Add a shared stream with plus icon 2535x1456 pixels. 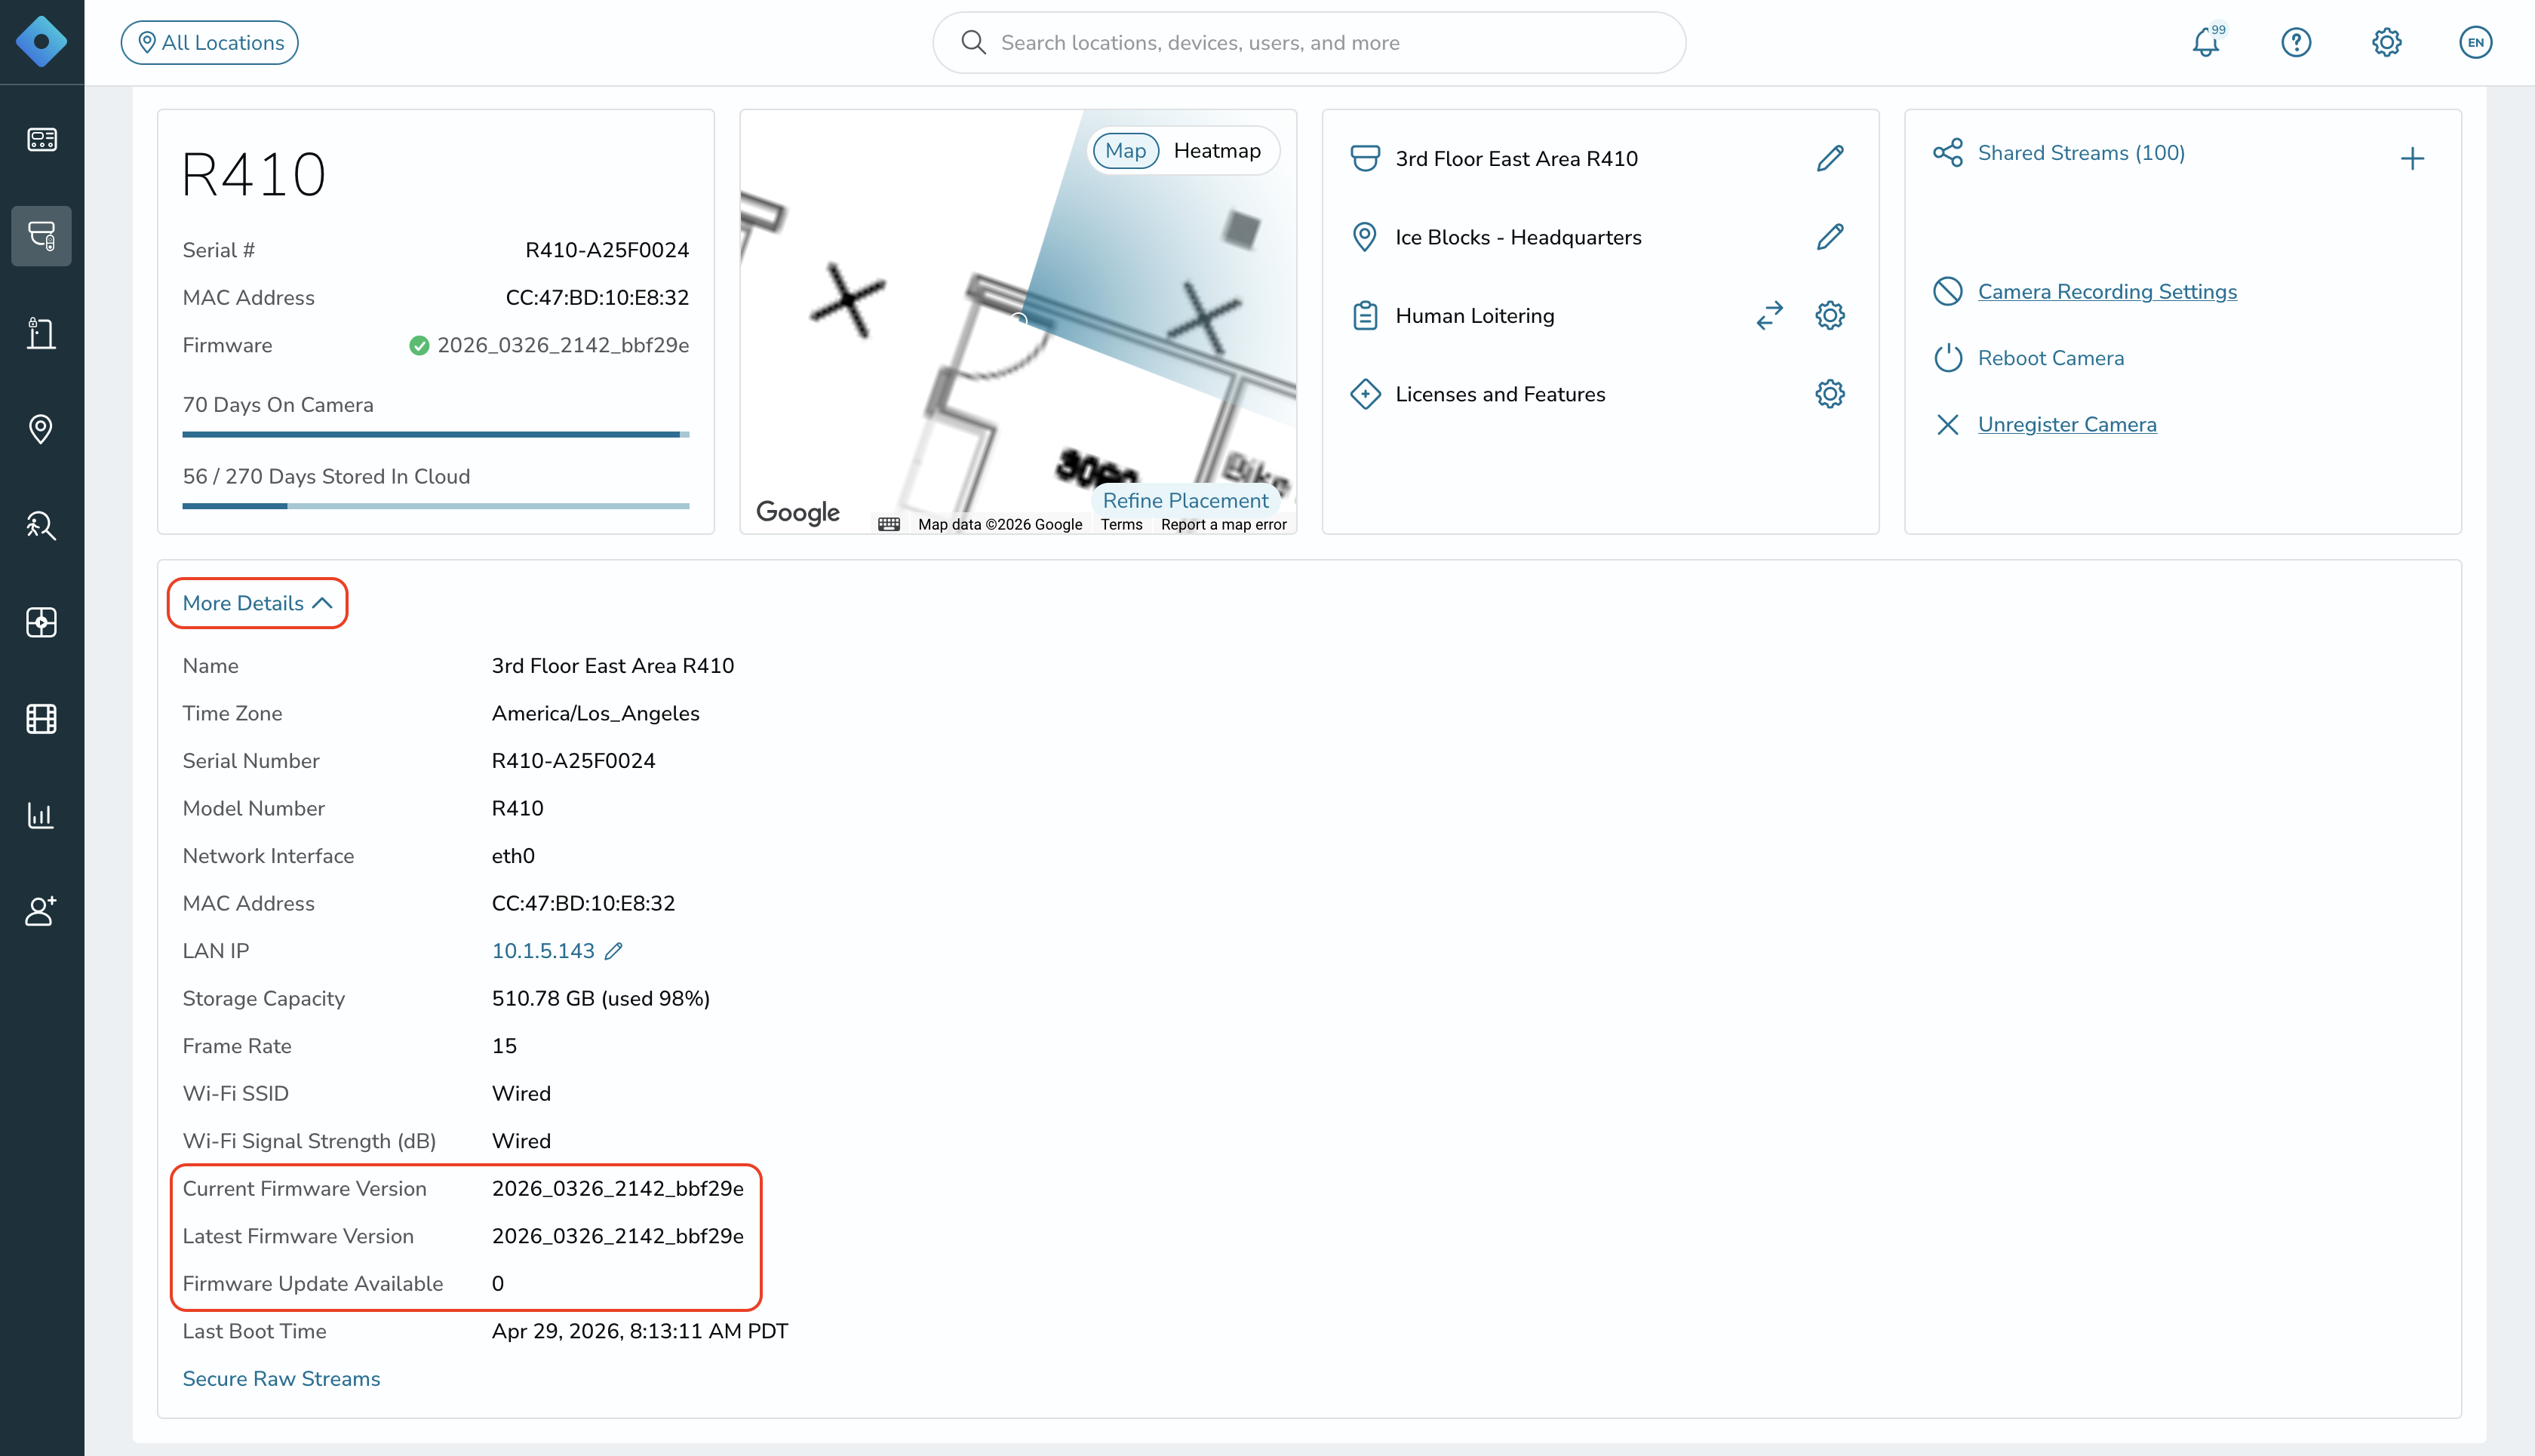click(2412, 159)
